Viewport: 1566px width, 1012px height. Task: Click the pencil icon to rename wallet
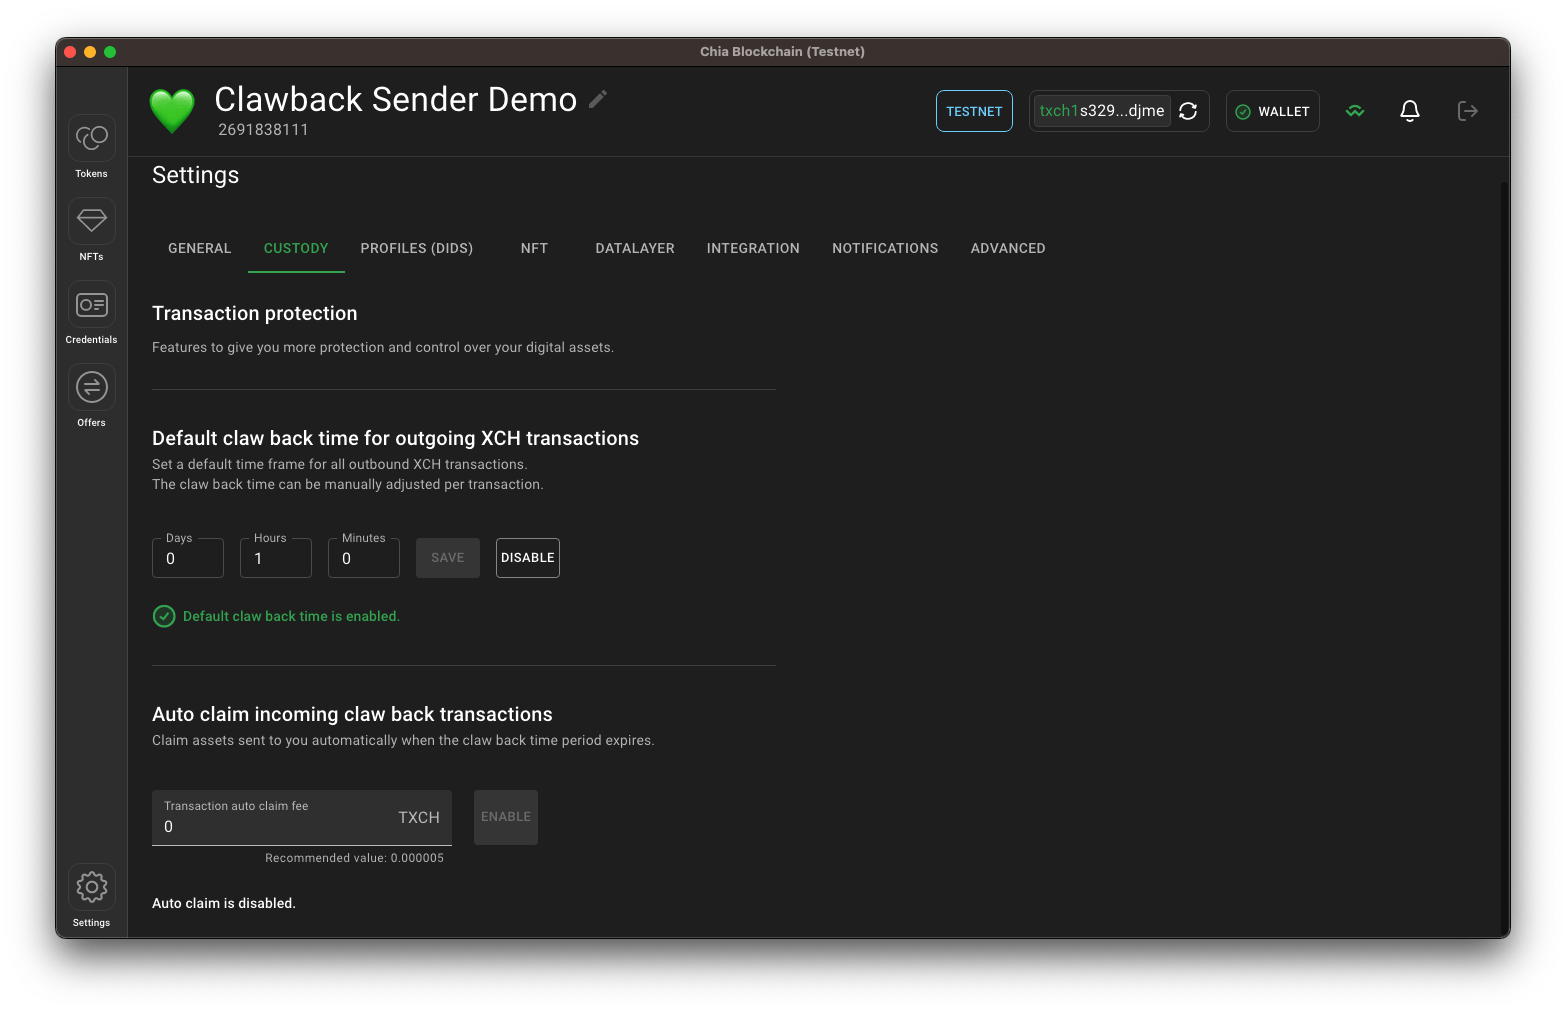[x=598, y=99]
